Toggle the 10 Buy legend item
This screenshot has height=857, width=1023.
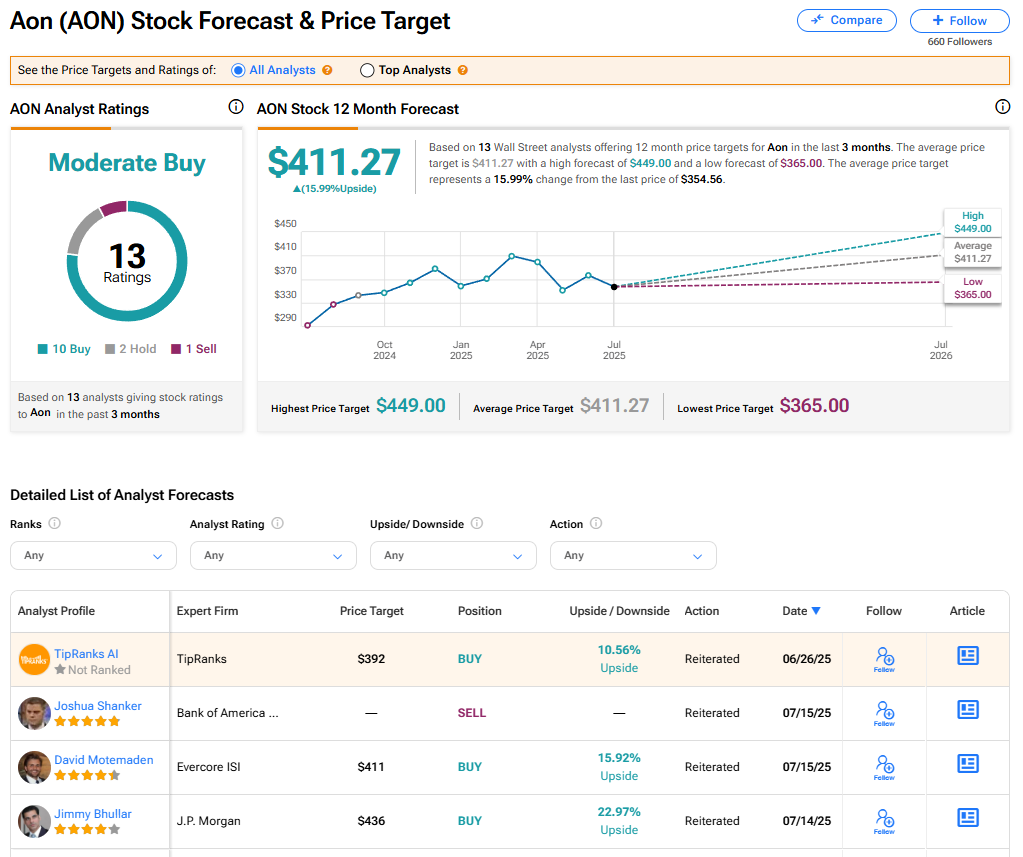pyautogui.click(x=64, y=349)
